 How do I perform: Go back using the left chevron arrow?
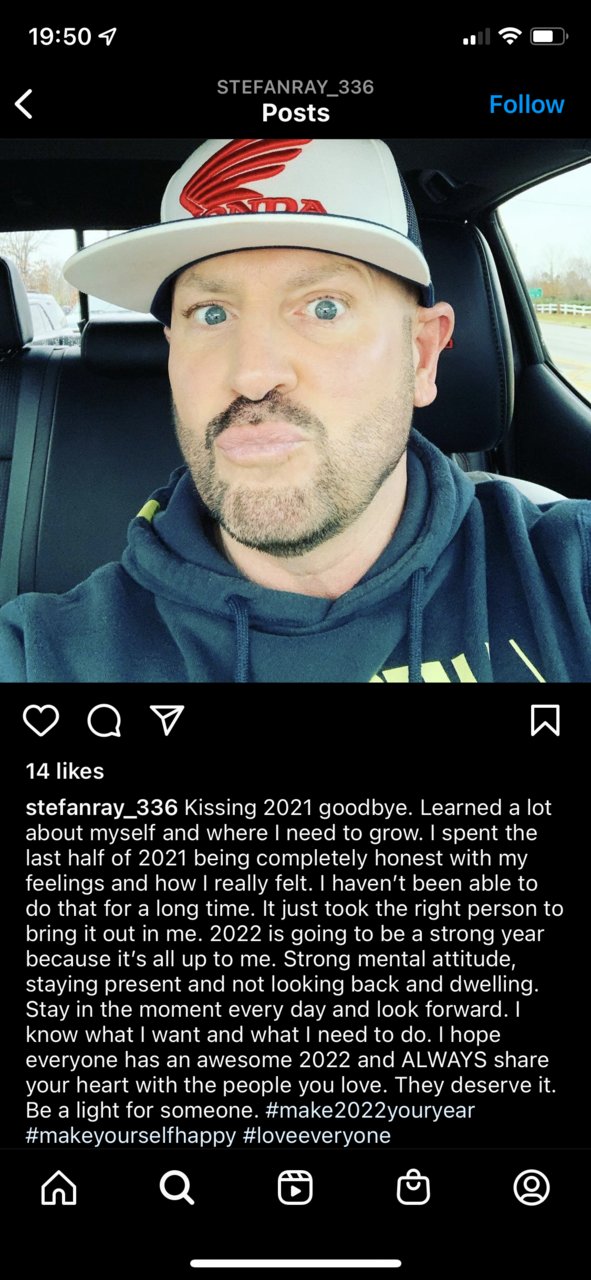coord(25,104)
